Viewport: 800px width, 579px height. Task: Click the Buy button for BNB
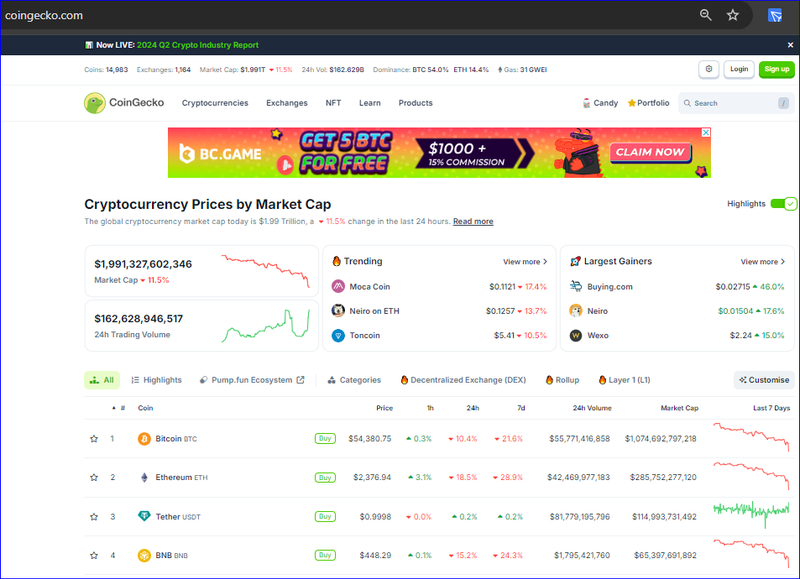(x=325, y=555)
